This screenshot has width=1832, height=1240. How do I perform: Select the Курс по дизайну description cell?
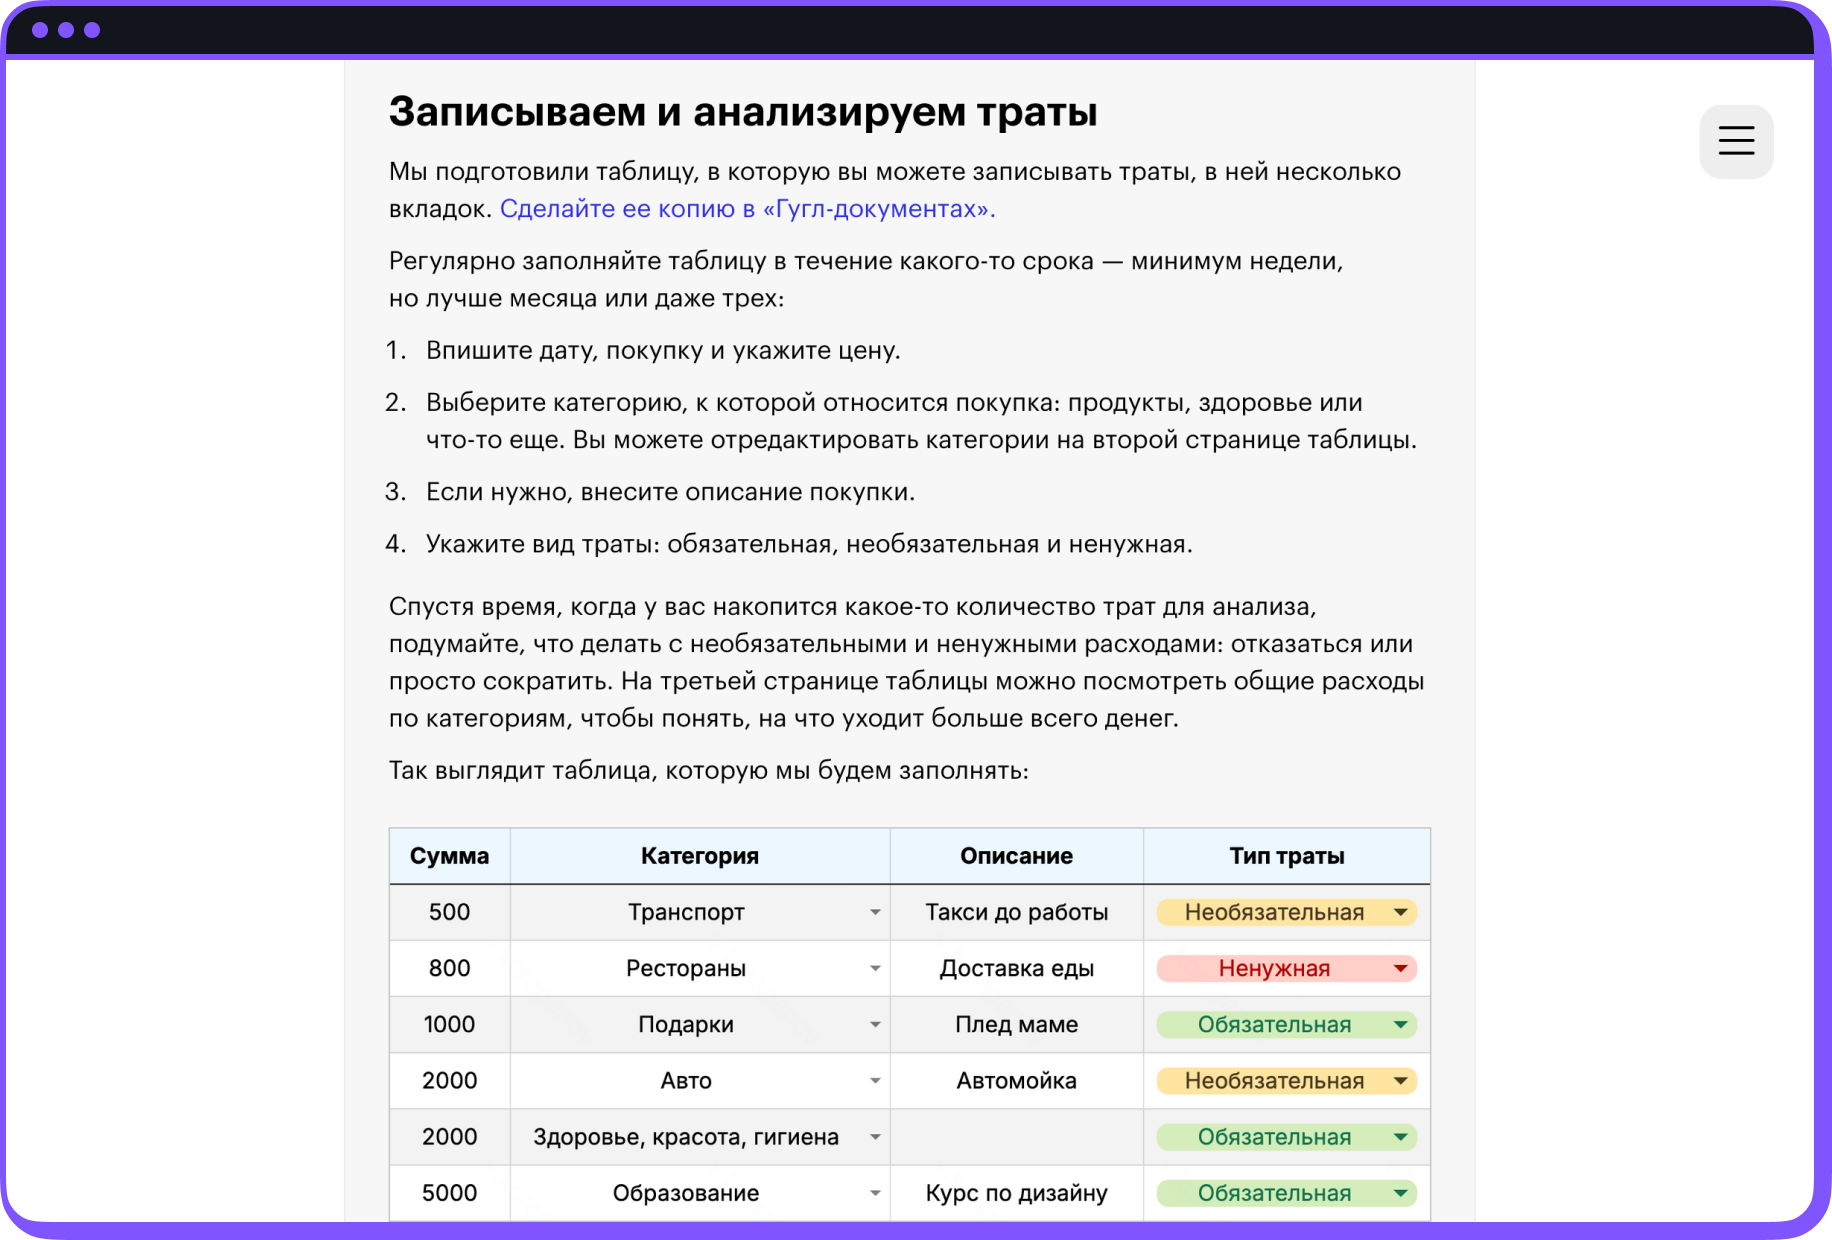pyautogui.click(x=1017, y=1192)
